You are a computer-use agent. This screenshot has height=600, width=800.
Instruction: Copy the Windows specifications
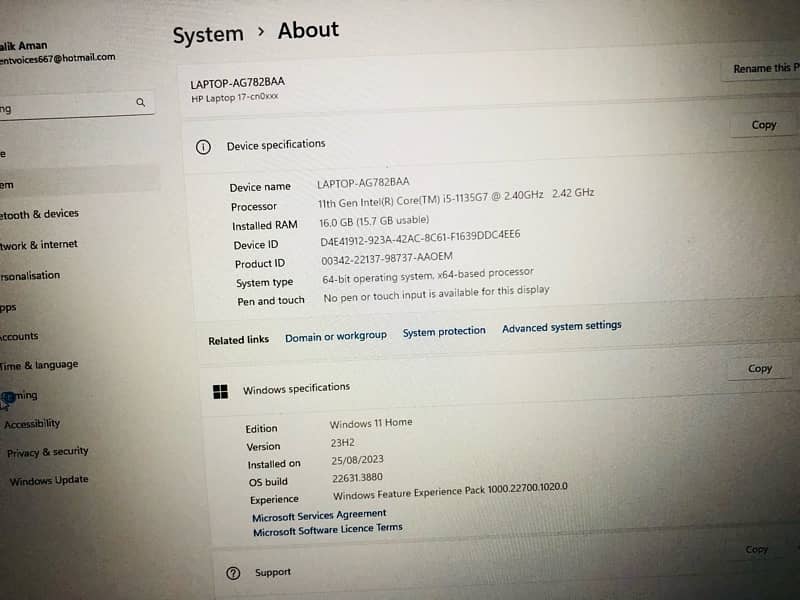point(760,369)
